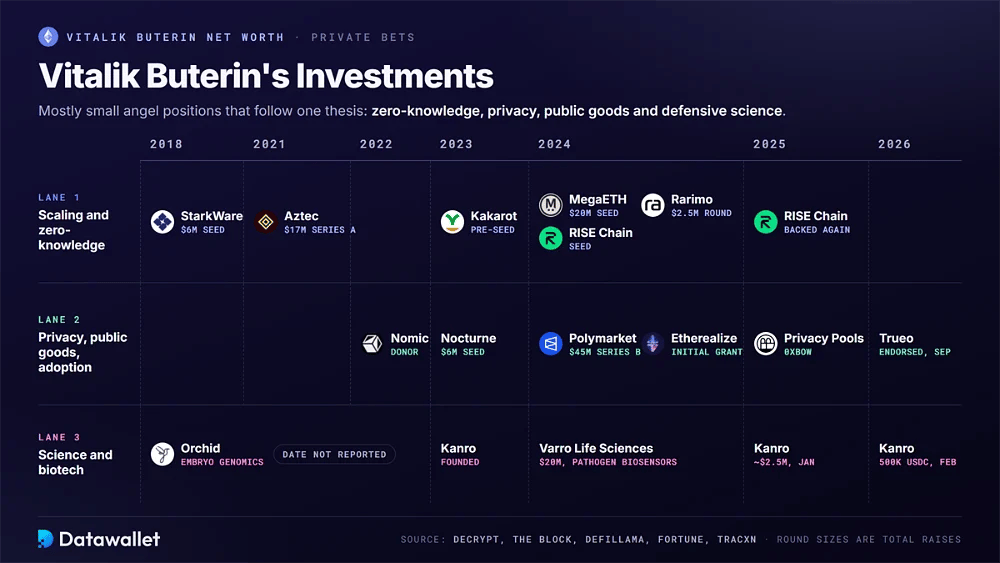Click the '$2.5M ROUND' text
The height and width of the screenshot is (563, 1000).
coord(702,213)
